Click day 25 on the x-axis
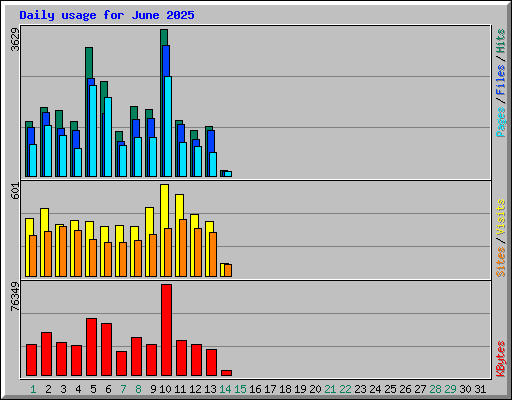Image resolution: width=512 pixels, height=400 pixels. [x=390, y=389]
